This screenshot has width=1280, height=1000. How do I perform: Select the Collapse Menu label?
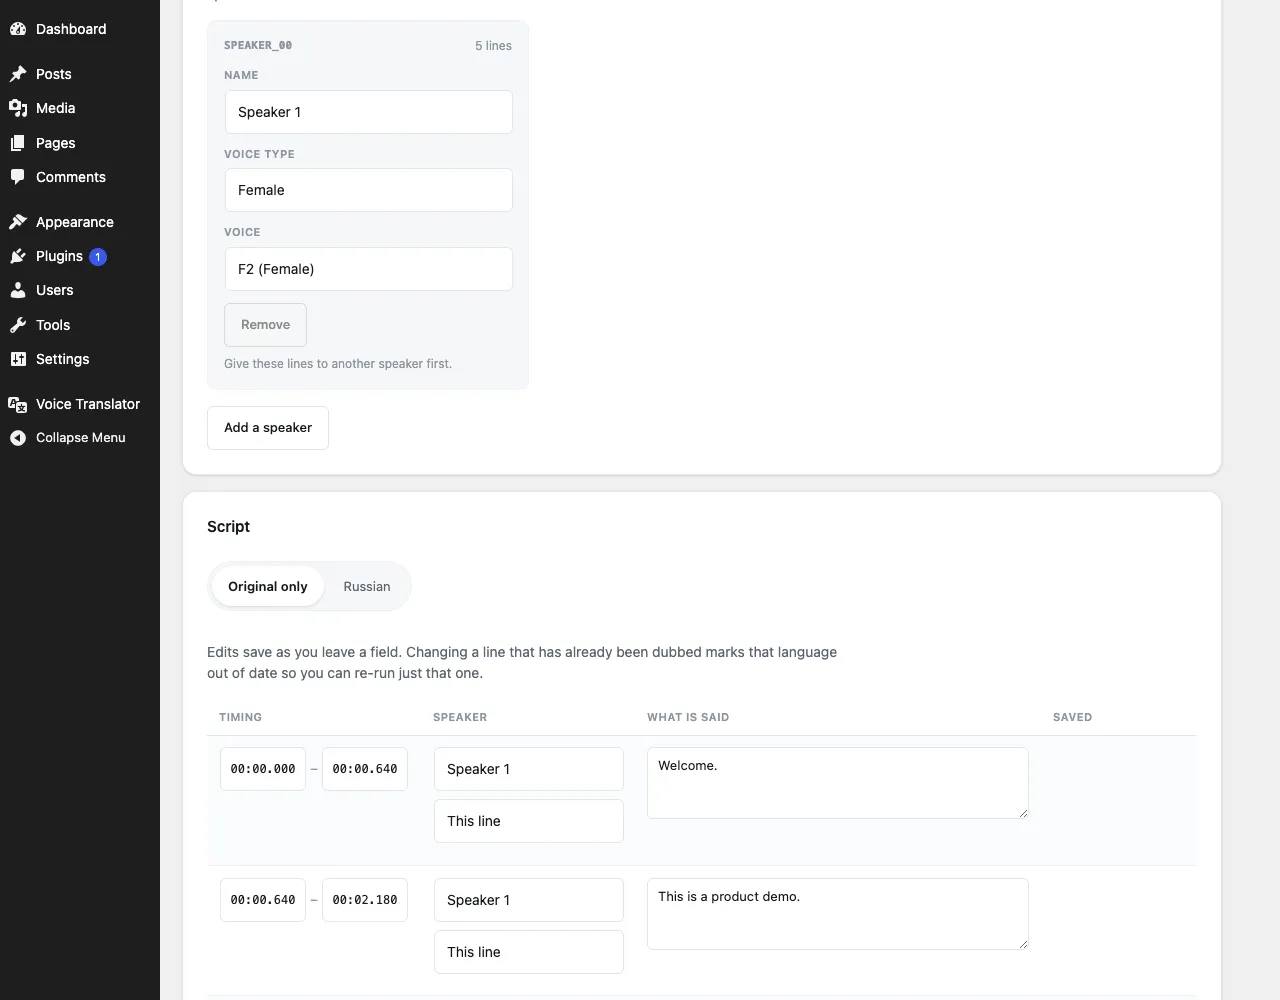[x=81, y=438]
